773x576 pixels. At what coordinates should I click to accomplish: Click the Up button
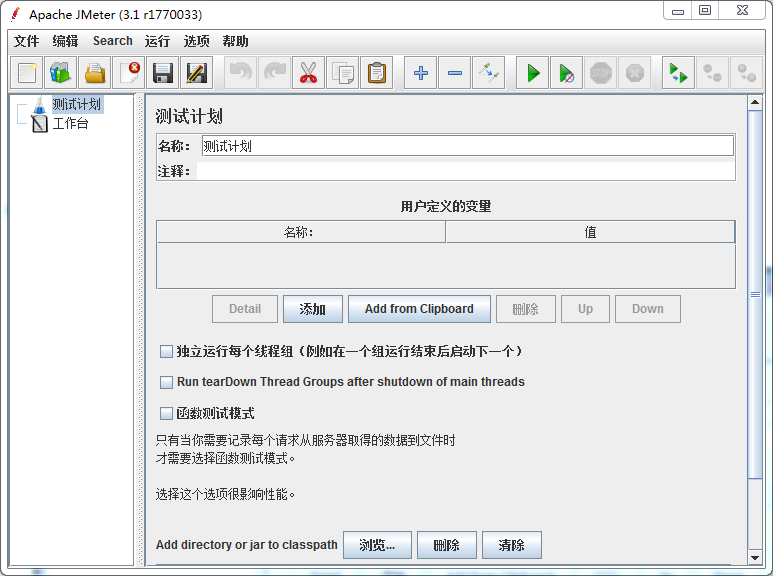pos(585,309)
